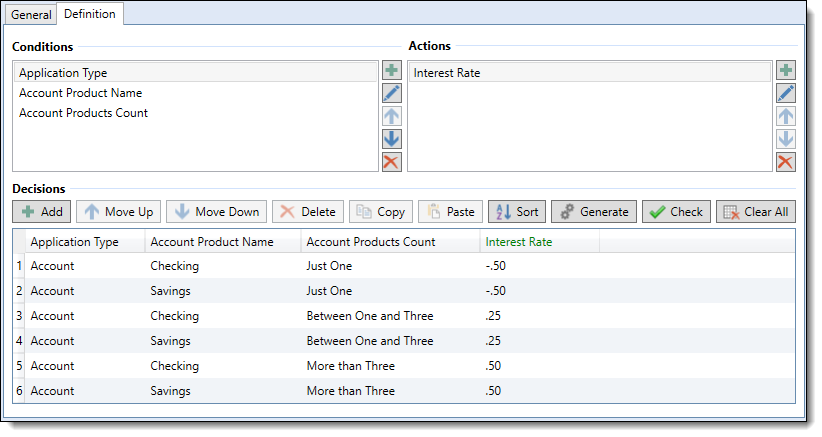This screenshot has width=822, height=437.
Task: Click the Delete decision button
Action: pyautogui.click(x=308, y=212)
